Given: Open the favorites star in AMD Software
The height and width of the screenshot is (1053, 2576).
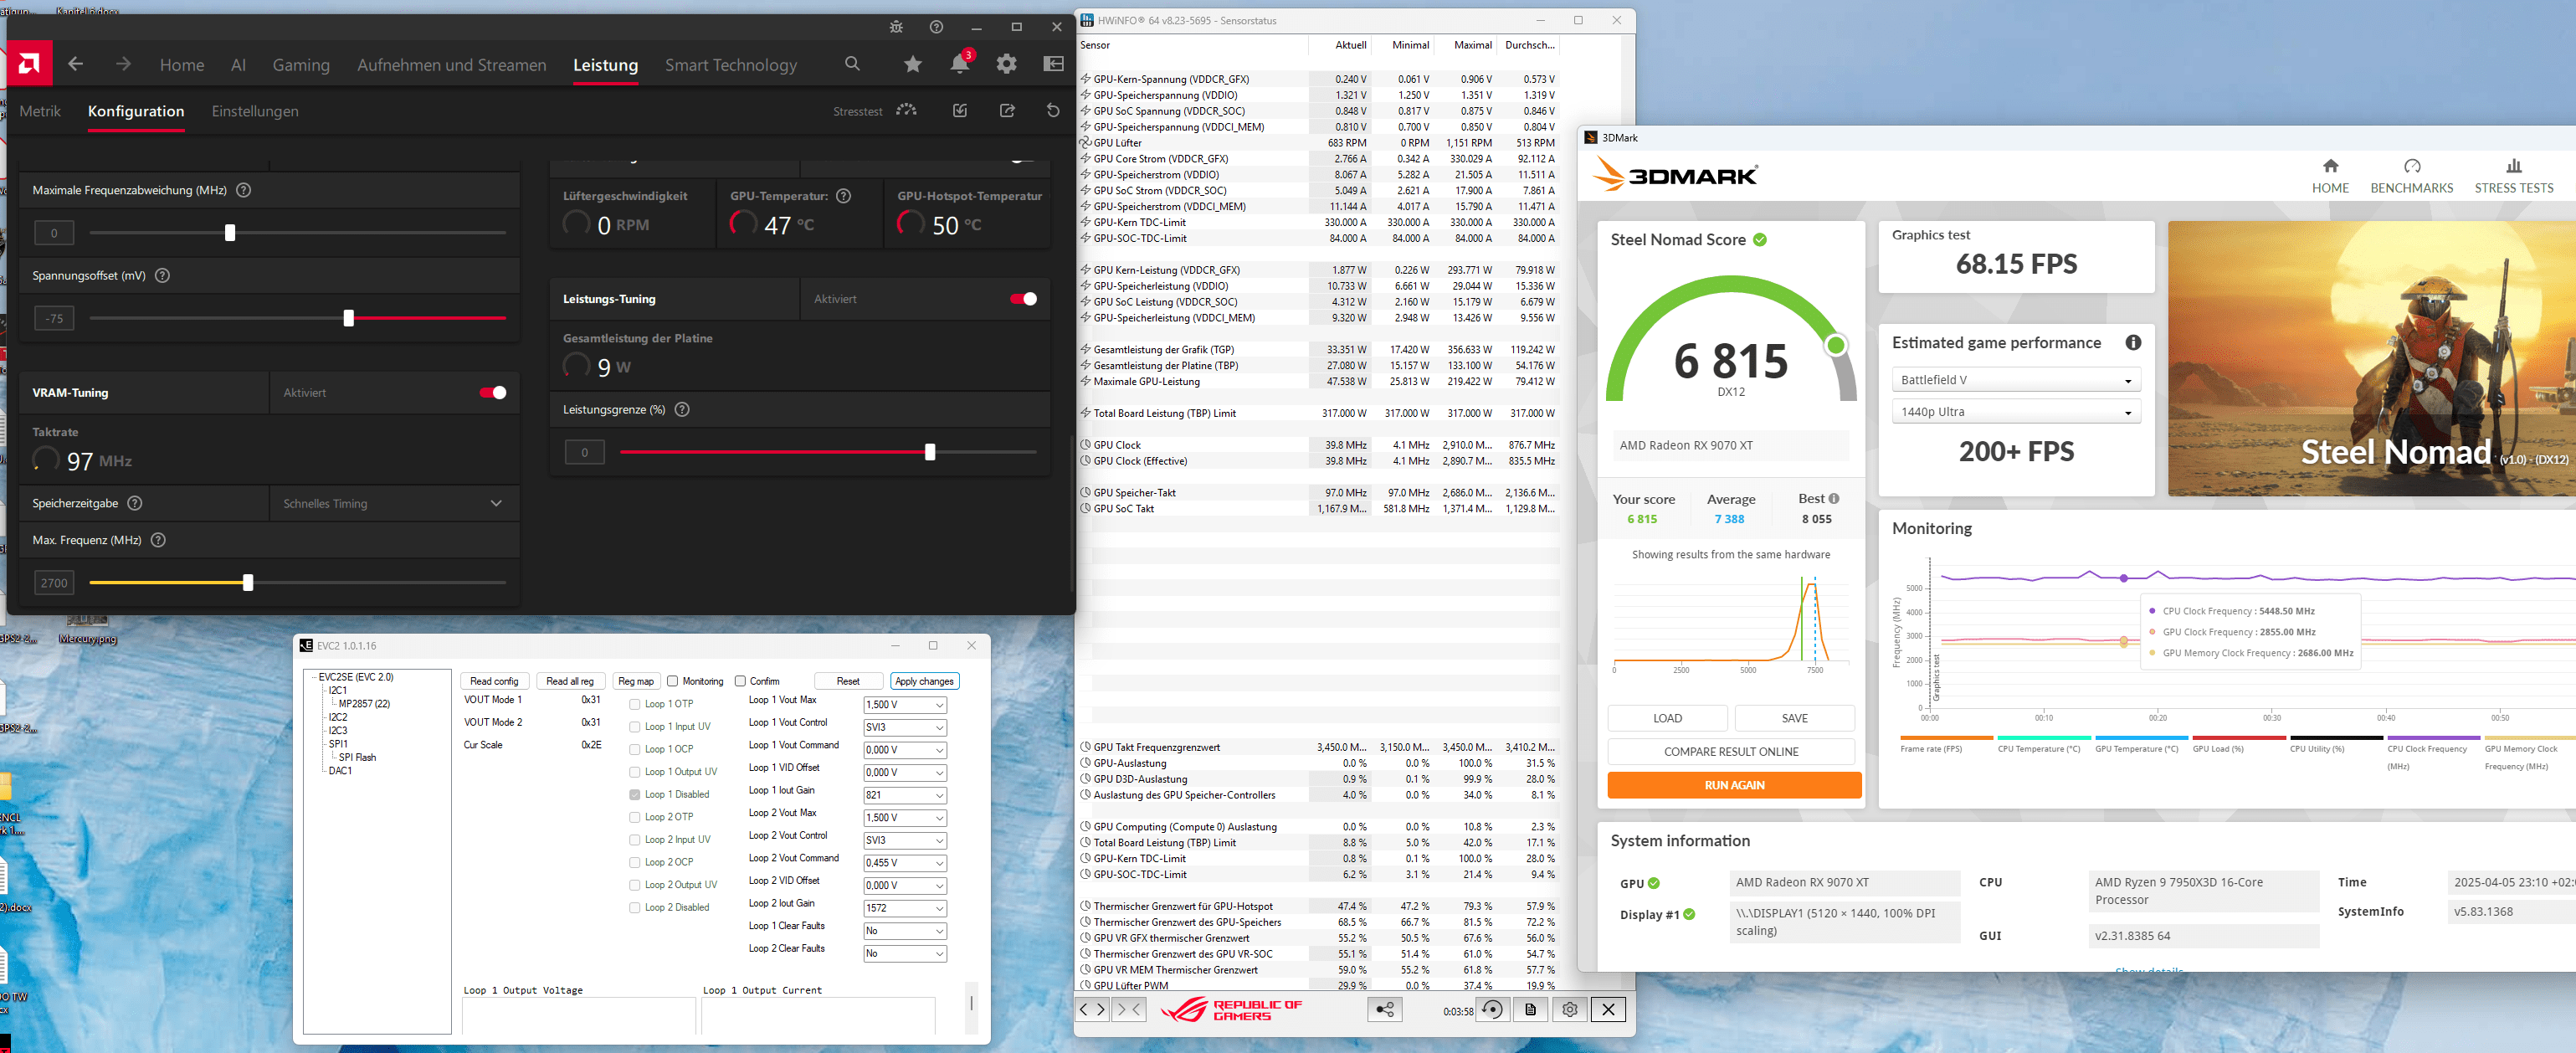Looking at the screenshot, I should tap(913, 64).
